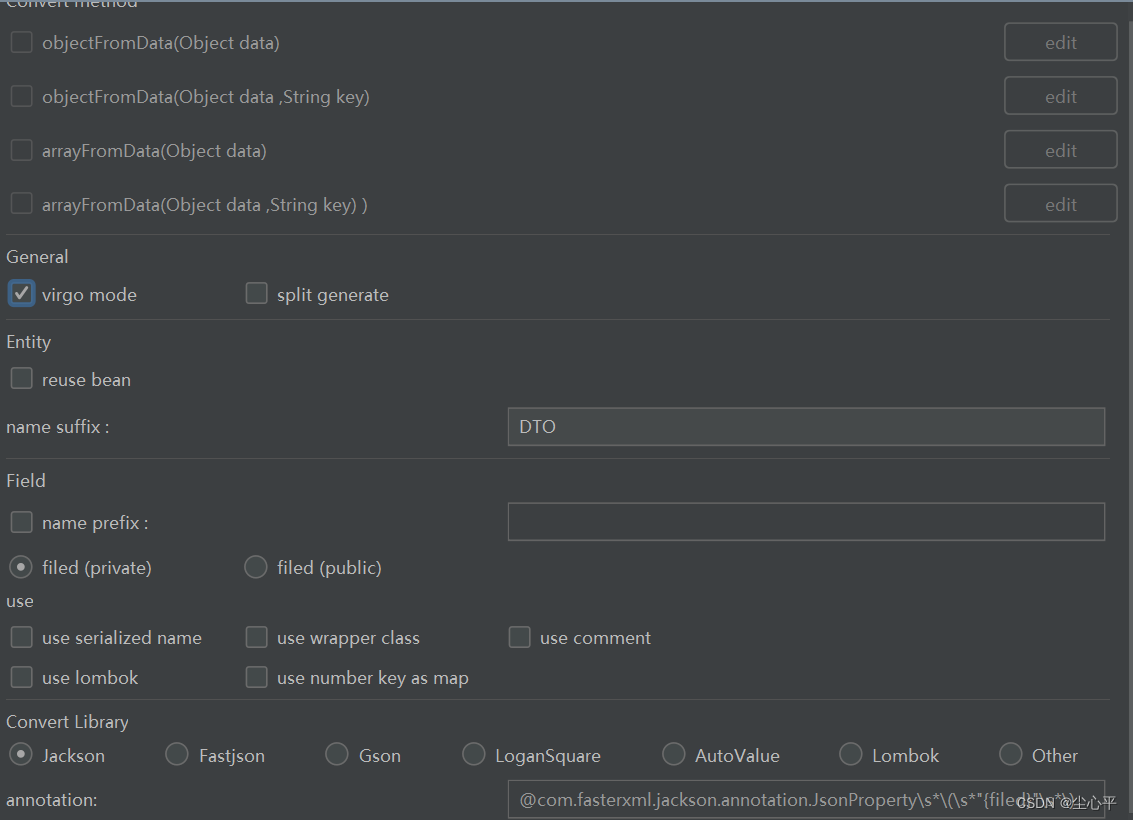
Task: Check the reuse bean option
Action: point(21,378)
